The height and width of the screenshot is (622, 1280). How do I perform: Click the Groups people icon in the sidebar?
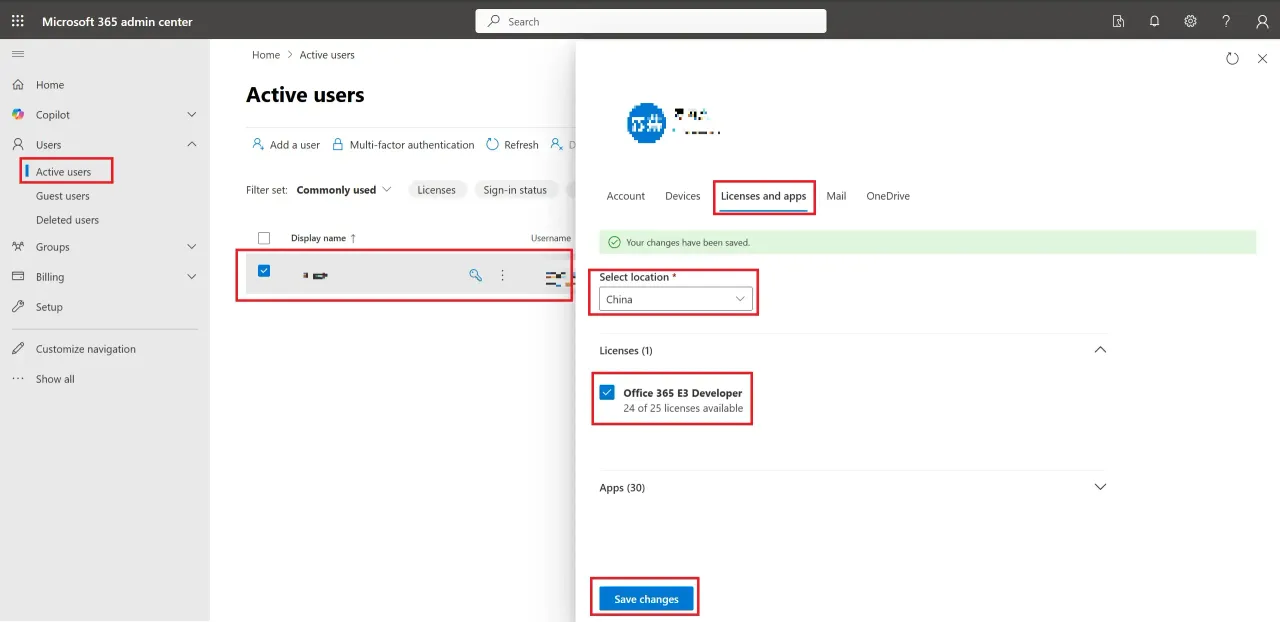tap(18, 247)
